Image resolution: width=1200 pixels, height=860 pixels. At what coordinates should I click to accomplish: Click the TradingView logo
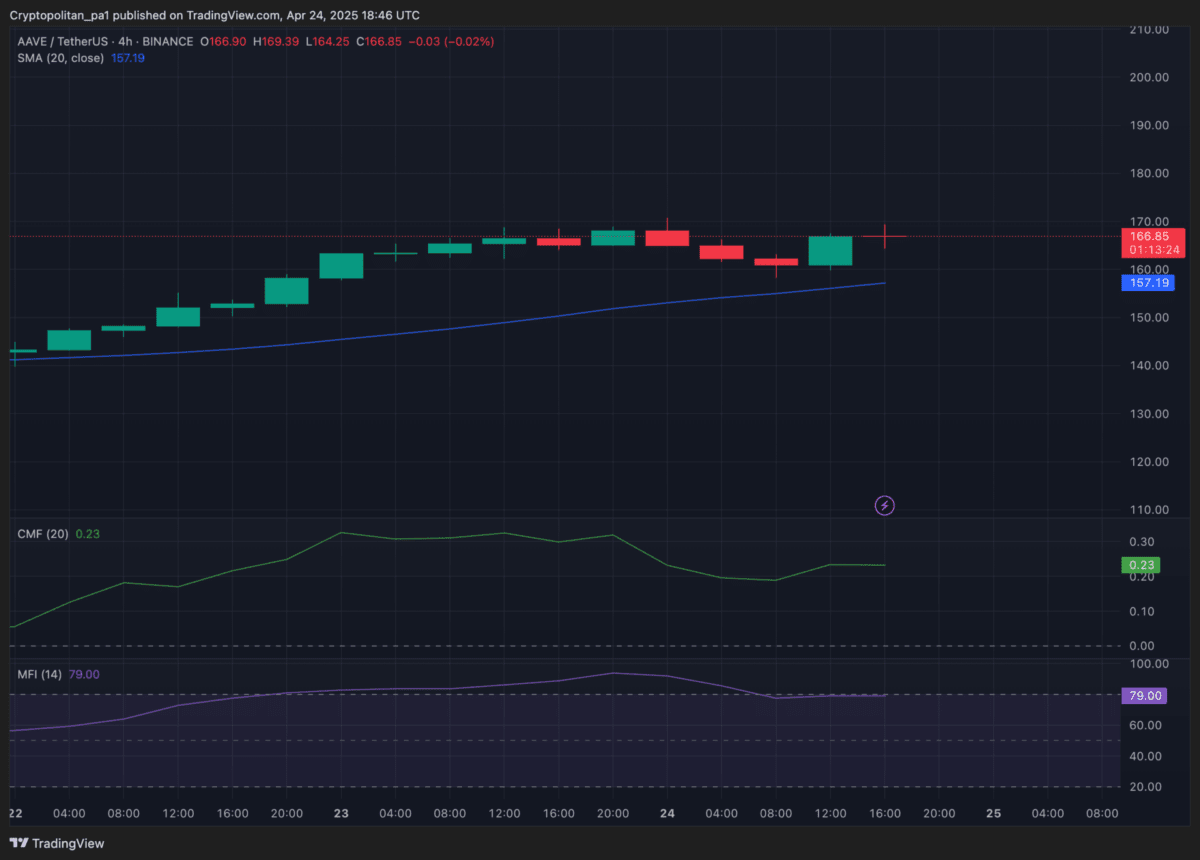click(x=55, y=844)
